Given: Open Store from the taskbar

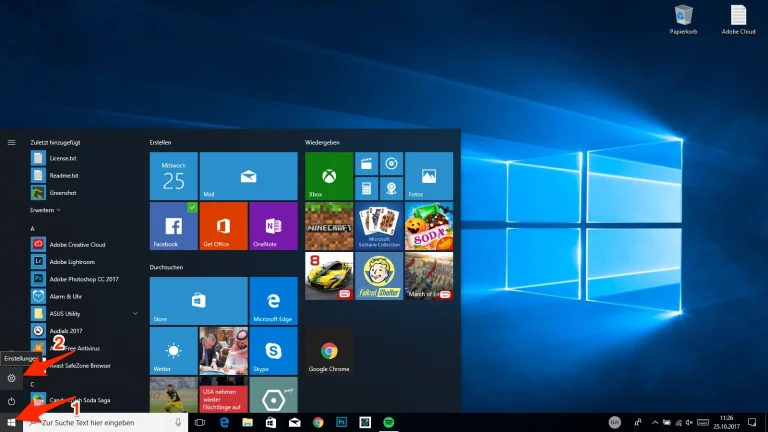Looking at the screenshot, I should tap(271, 422).
